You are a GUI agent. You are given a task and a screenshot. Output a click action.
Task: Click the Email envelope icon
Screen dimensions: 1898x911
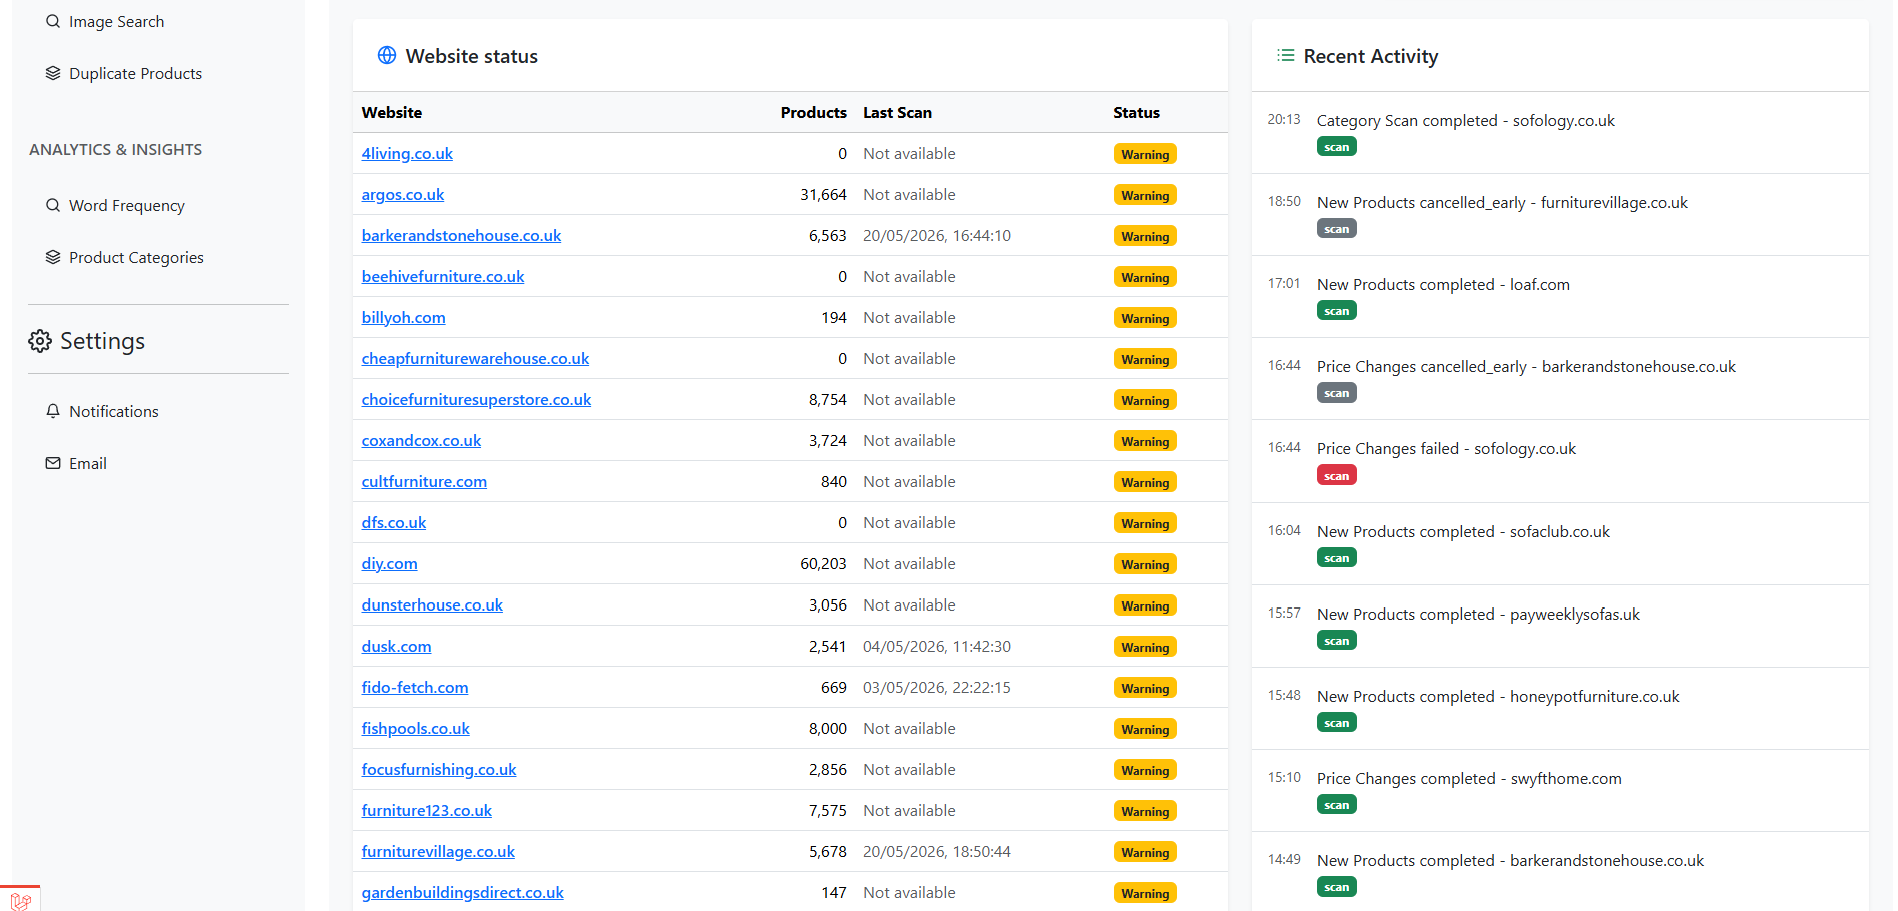(53, 463)
